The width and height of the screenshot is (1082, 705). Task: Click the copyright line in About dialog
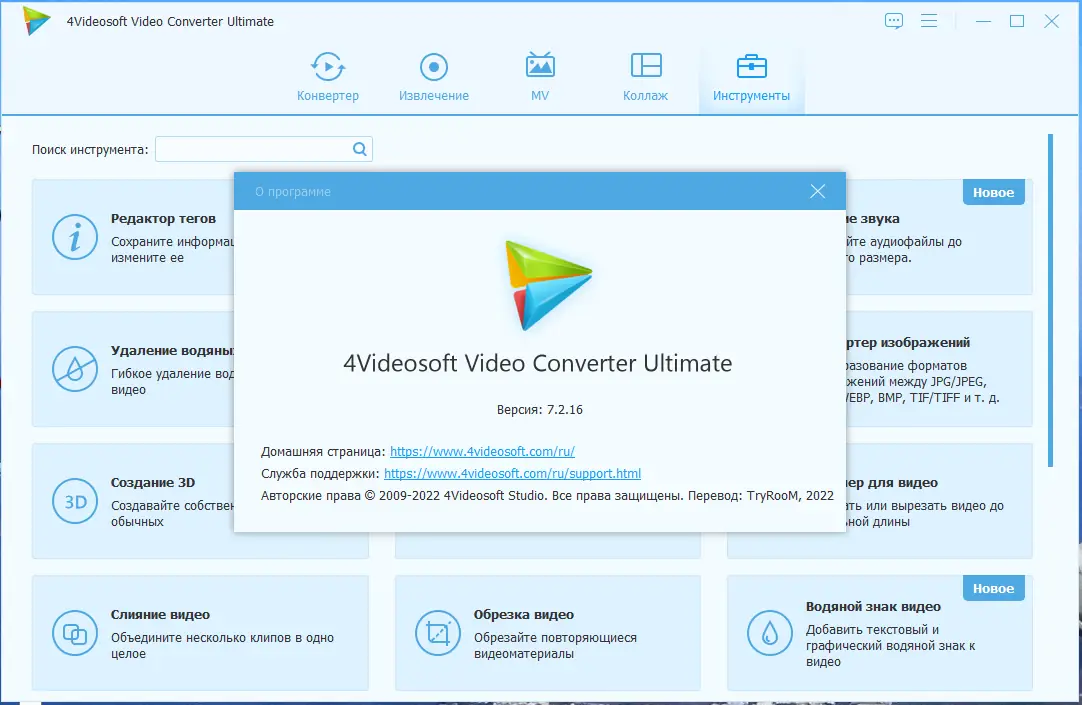547,495
